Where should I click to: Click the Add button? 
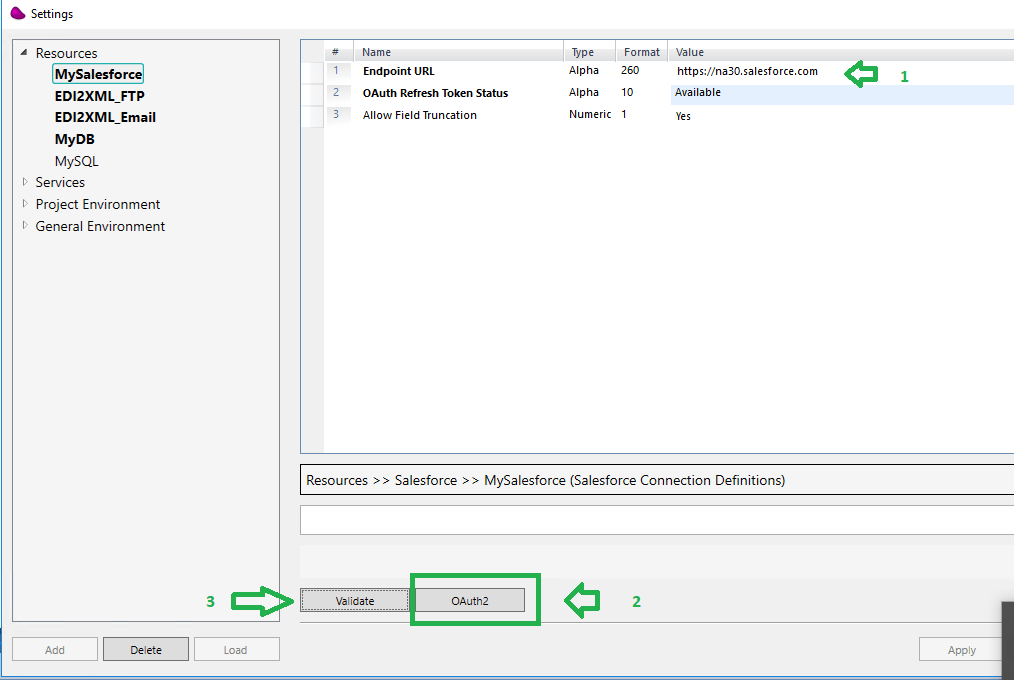pos(55,650)
